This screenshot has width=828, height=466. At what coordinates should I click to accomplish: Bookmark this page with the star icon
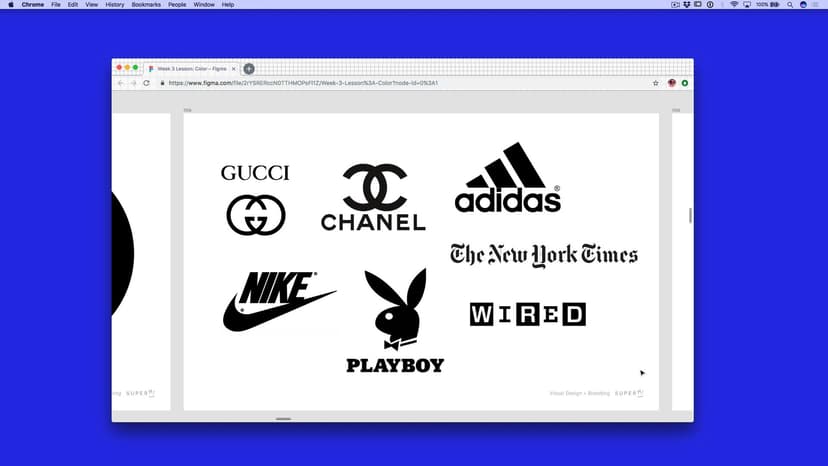click(656, 83)
